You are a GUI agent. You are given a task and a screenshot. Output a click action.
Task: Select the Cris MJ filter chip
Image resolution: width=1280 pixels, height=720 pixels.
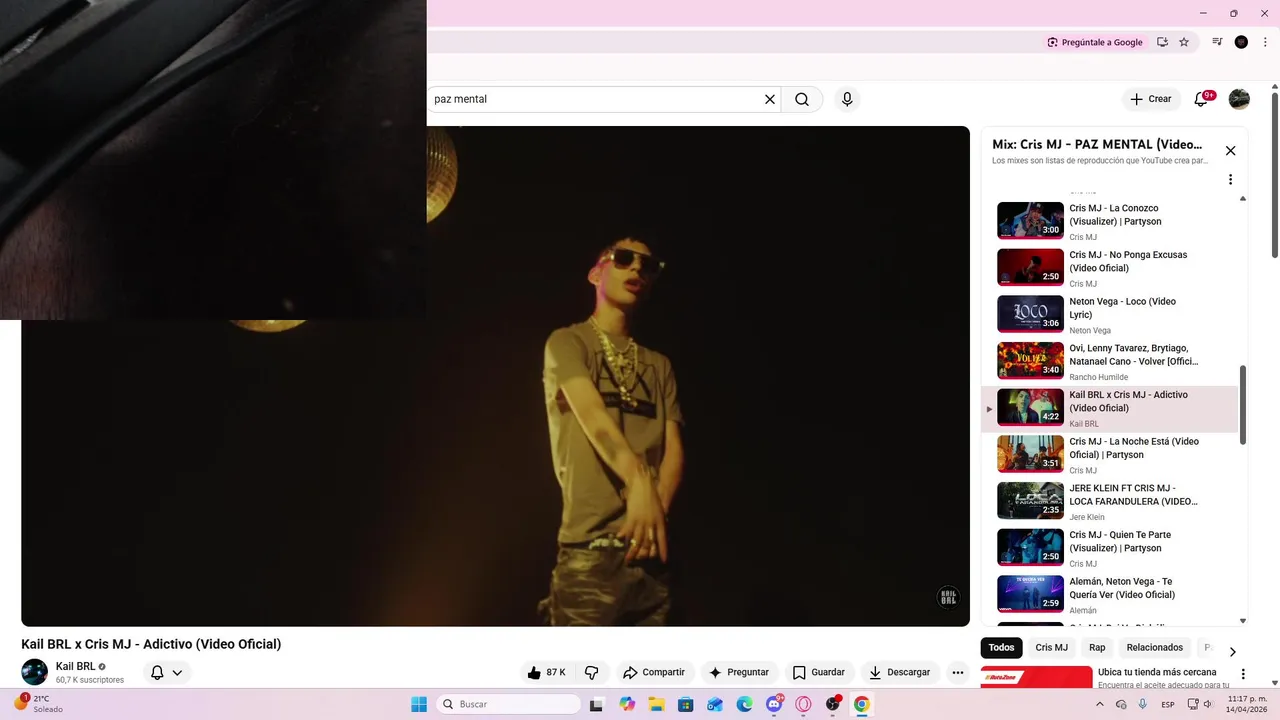(x=1051, y=648)
